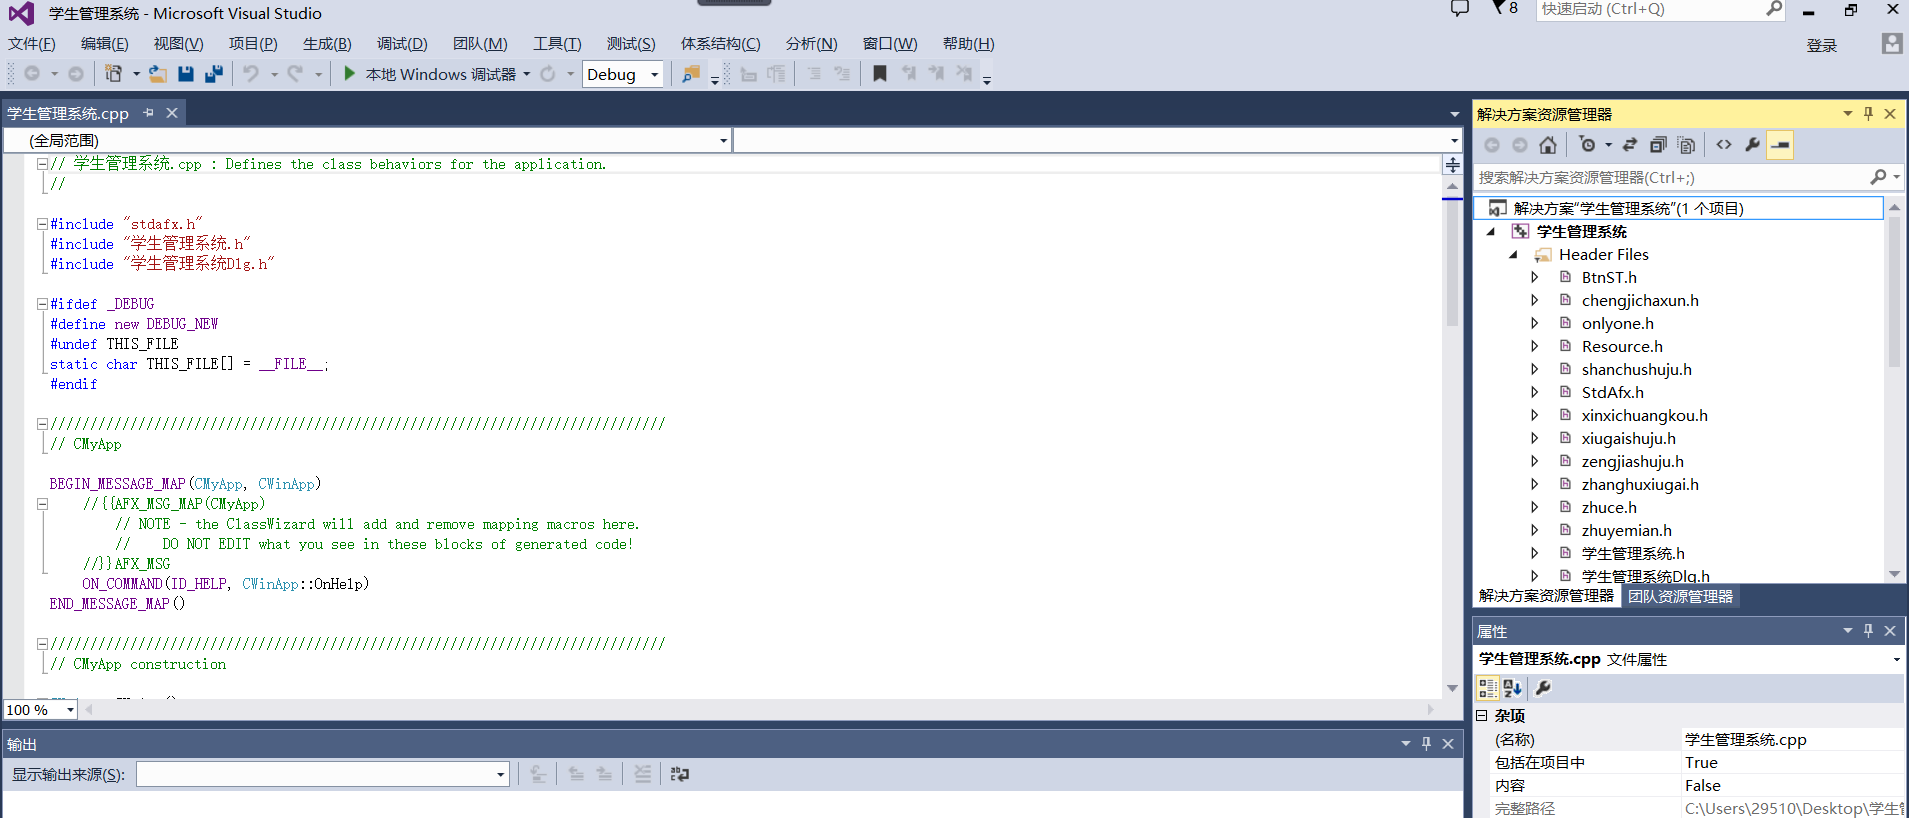Open the 生成(B) menu
The image size is (1909, 818).
[327, 44]
